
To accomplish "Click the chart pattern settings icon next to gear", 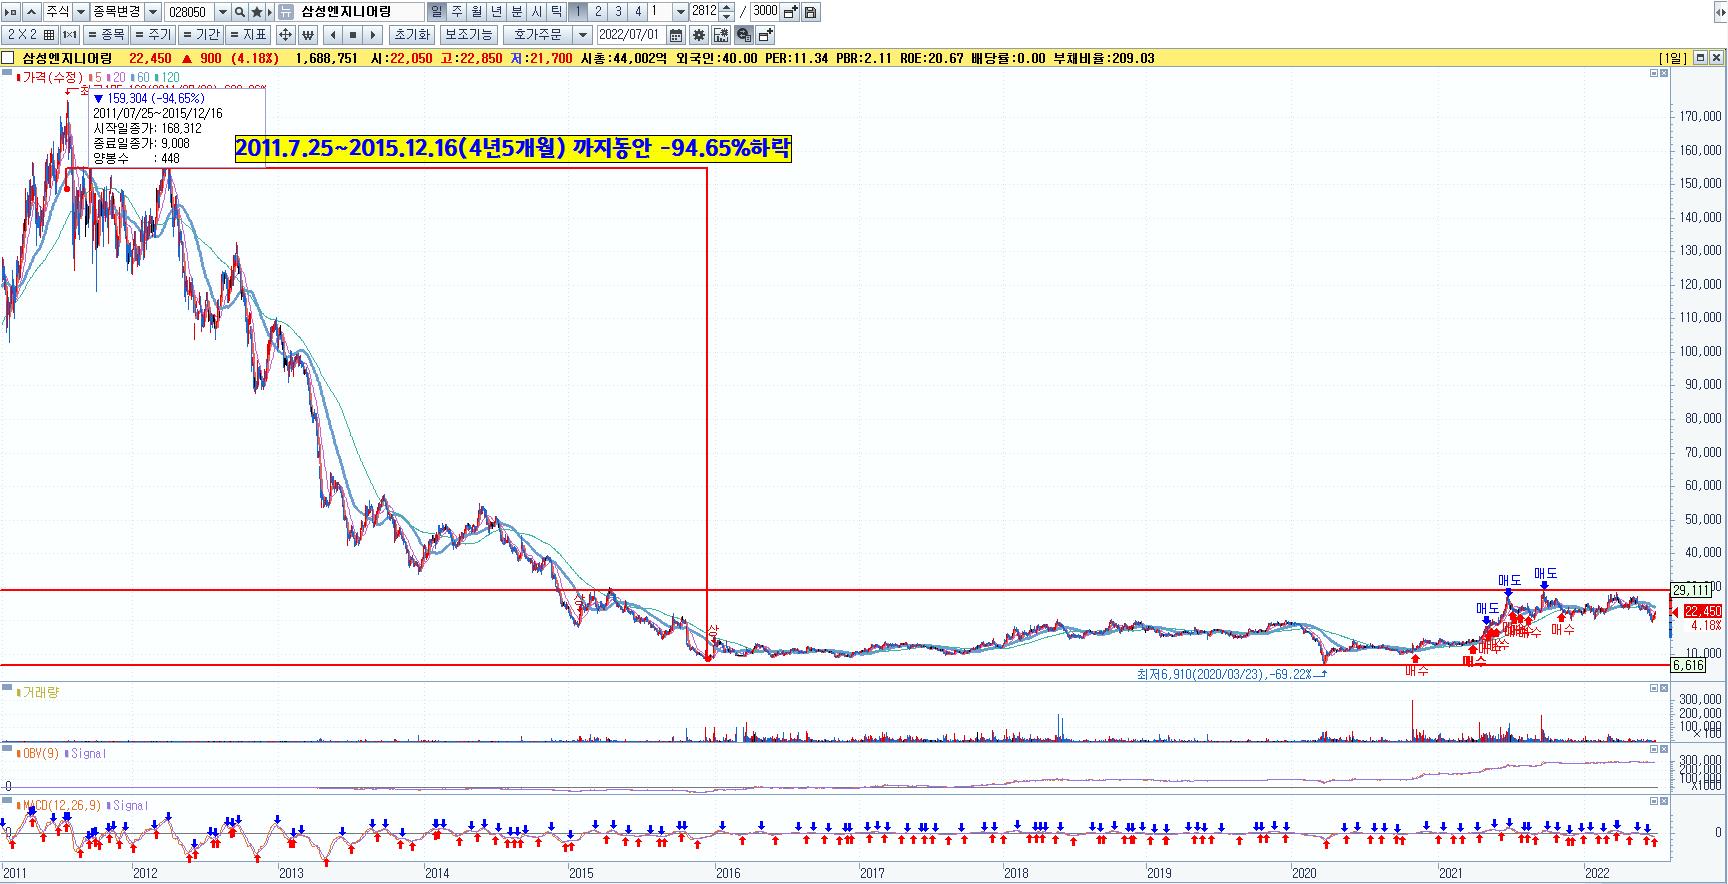I will (721, 35).
